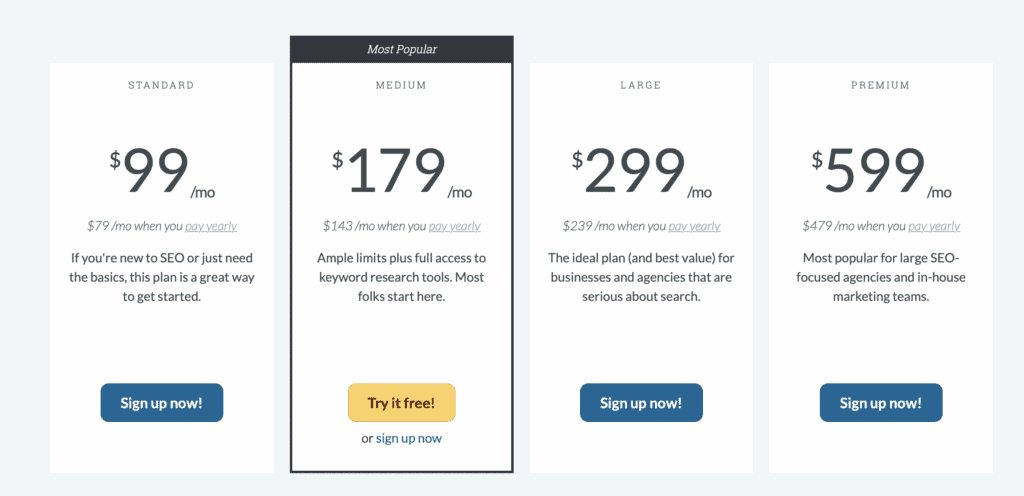Image resolution: width=1024 pixels, height=496 pixels.
Task: Click 'pay yearly' link in Standard plan
Action: coord(211,226)
